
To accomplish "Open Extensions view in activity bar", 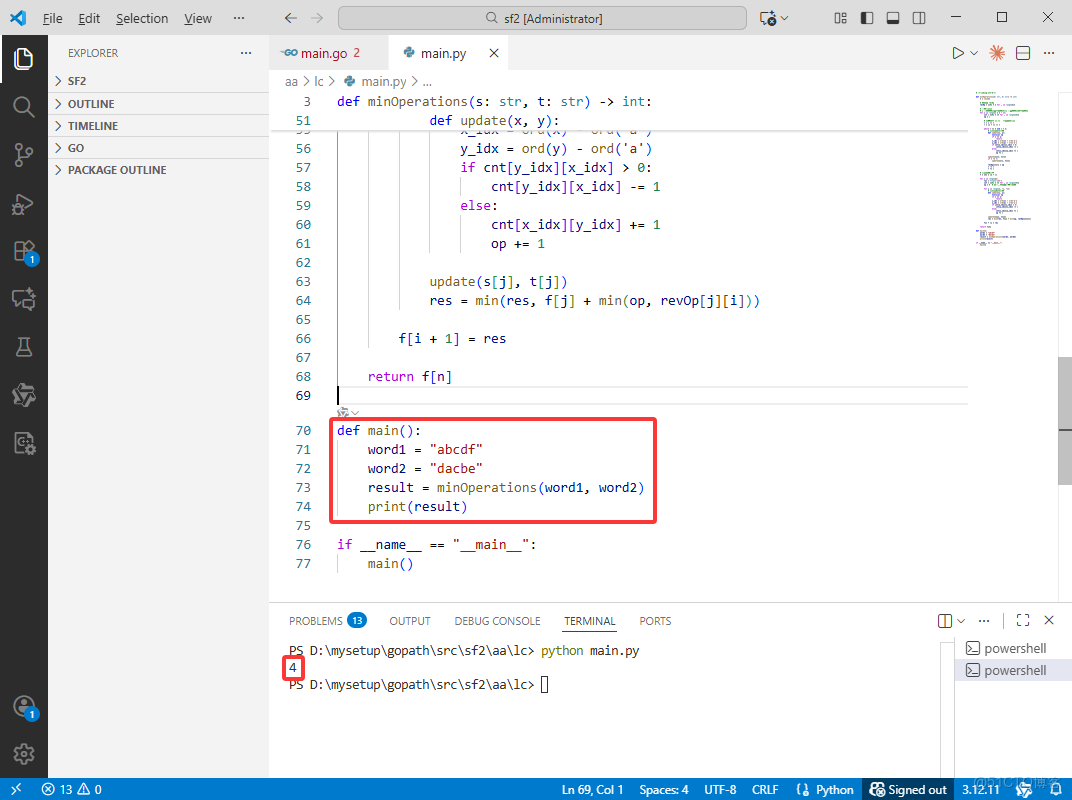I will coord(24,251).
